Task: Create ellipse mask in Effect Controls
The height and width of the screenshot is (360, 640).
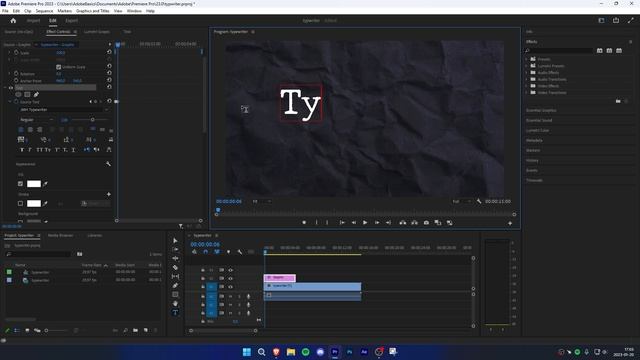Action: coord(18,94)
